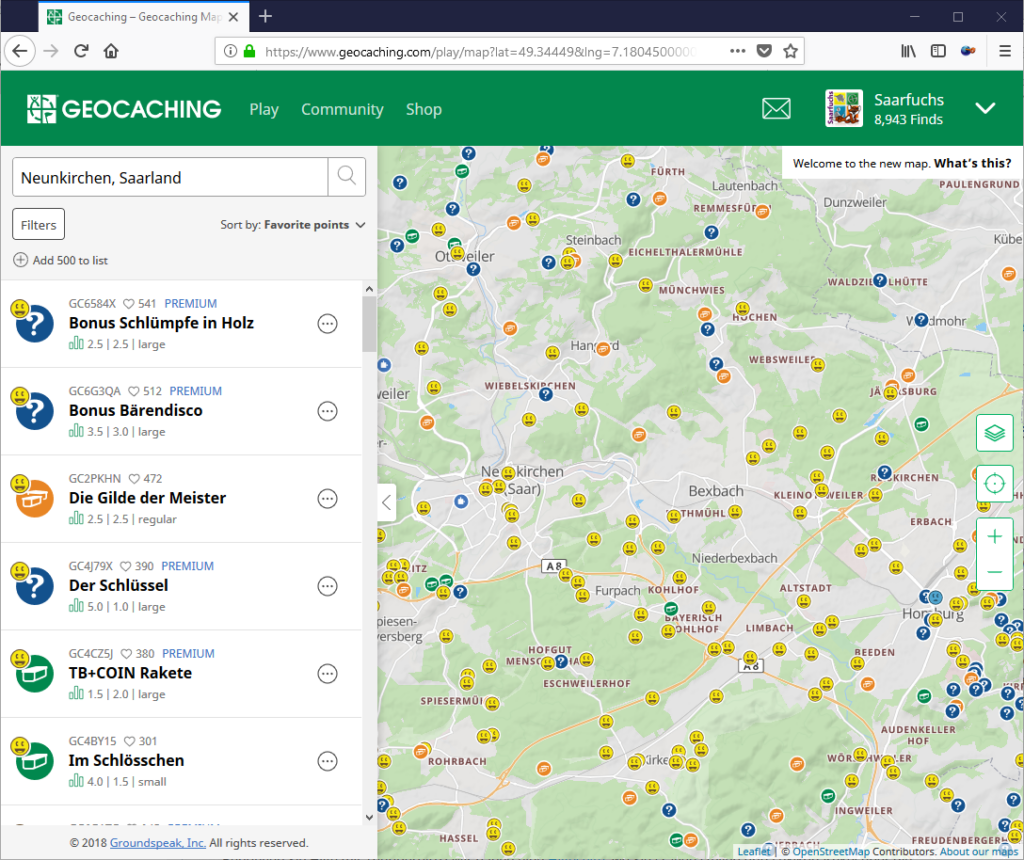The width and height of the screenshot is (1024, 860).
Task: Collapse the cache list sidebar with the chevron
Action: (386, 503)
